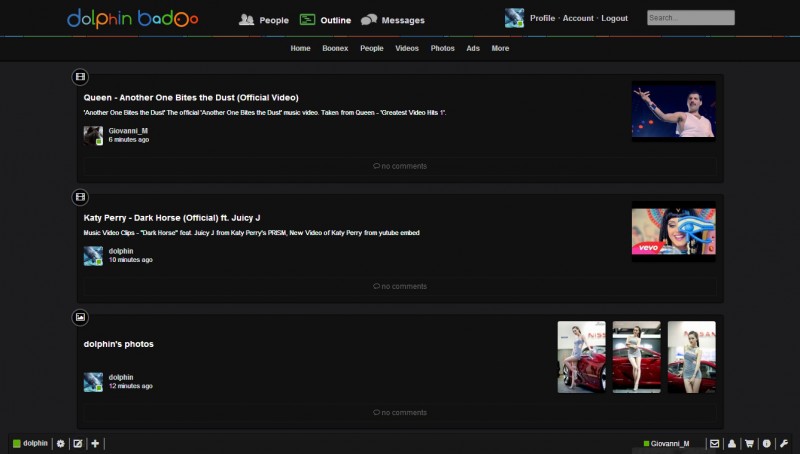Click Giovanni_M avatar on Queen post

93,136
